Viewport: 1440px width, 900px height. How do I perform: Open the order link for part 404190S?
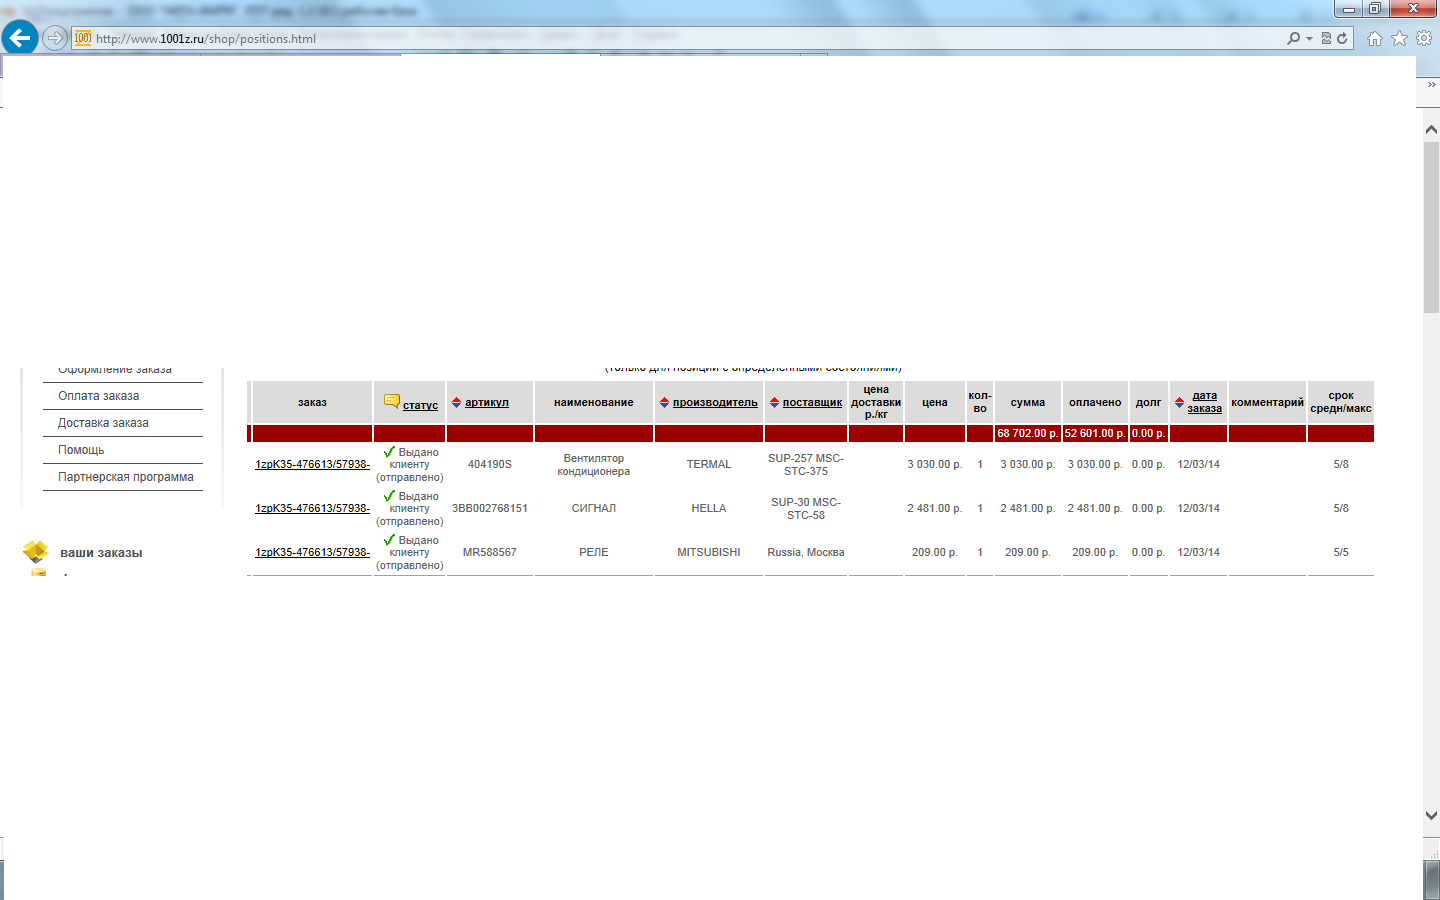click(x=312, y=464)
